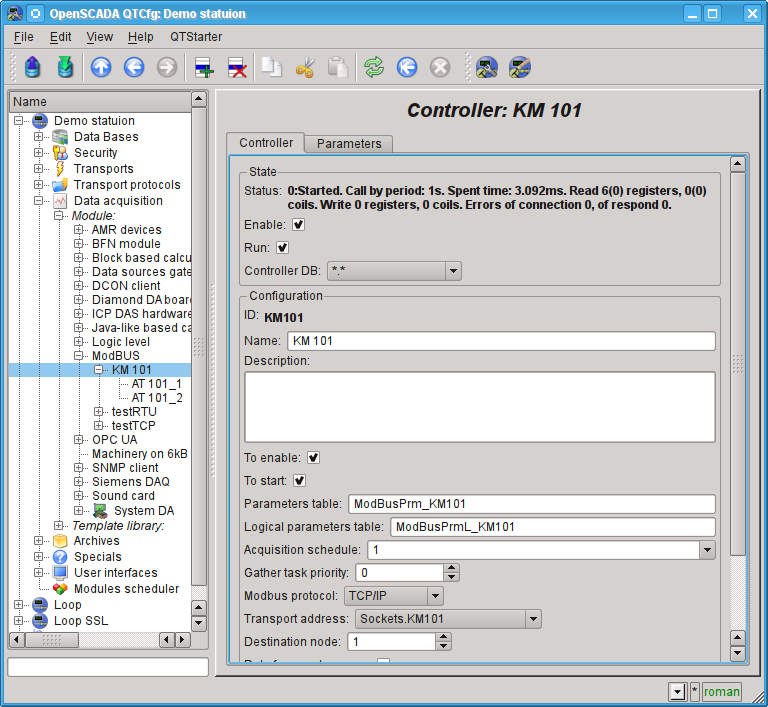Click the Add item toolbar icon
Viewport: 768px width, 707px height.
(x=204, y=67)
